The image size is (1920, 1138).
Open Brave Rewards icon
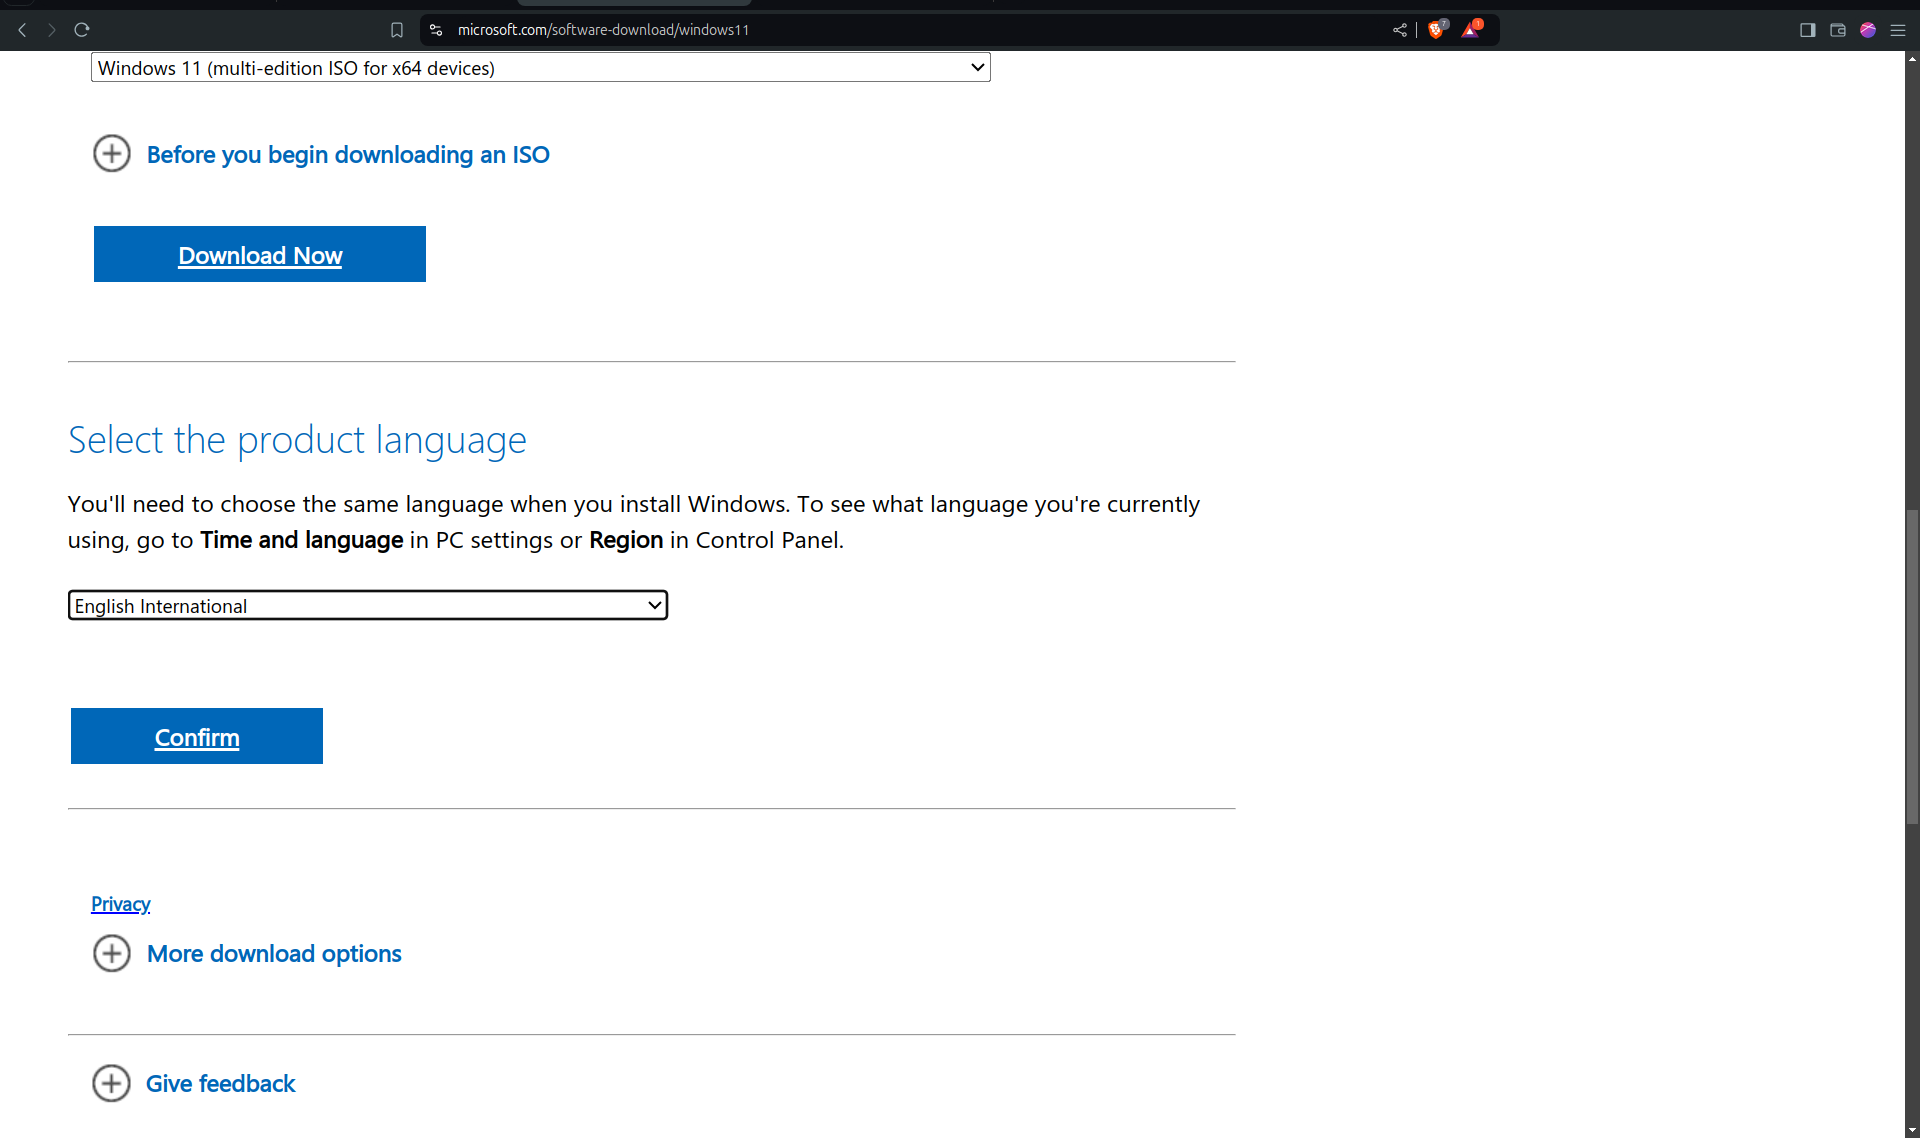coord(1471,29)
